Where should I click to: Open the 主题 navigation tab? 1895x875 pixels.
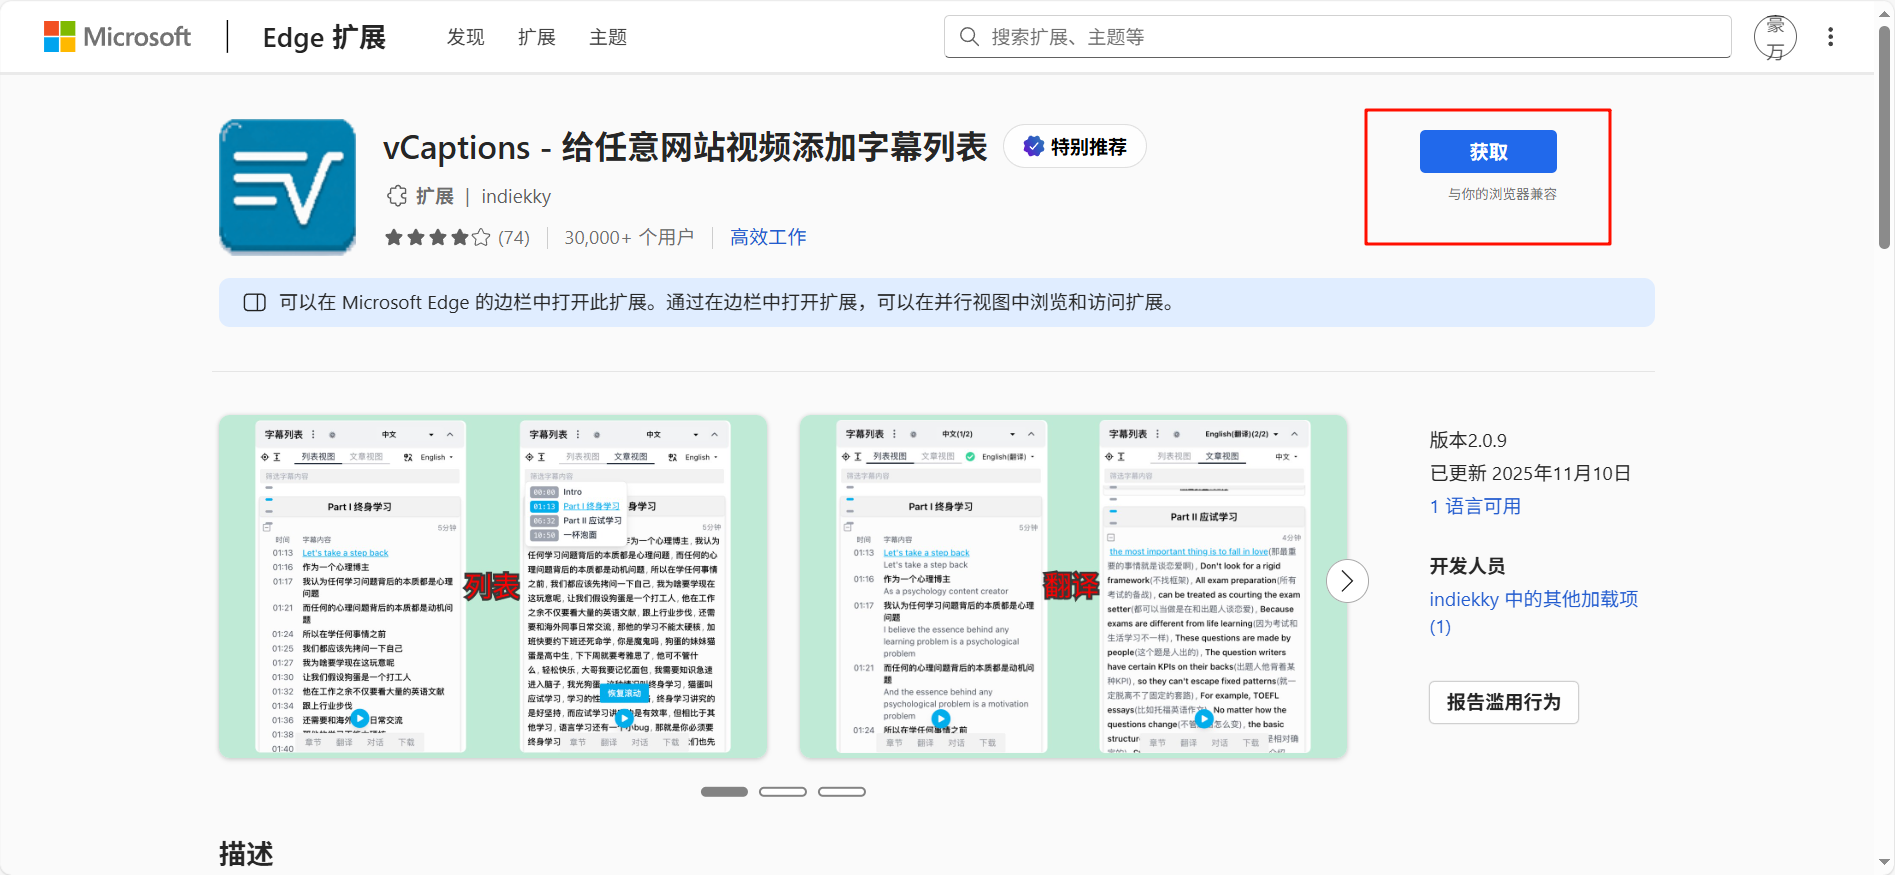pyautogui.click(x=608, y=37)
